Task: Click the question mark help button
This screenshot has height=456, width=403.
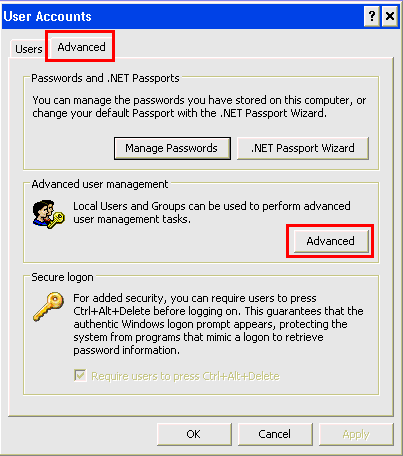Action: tap(372, 16)
